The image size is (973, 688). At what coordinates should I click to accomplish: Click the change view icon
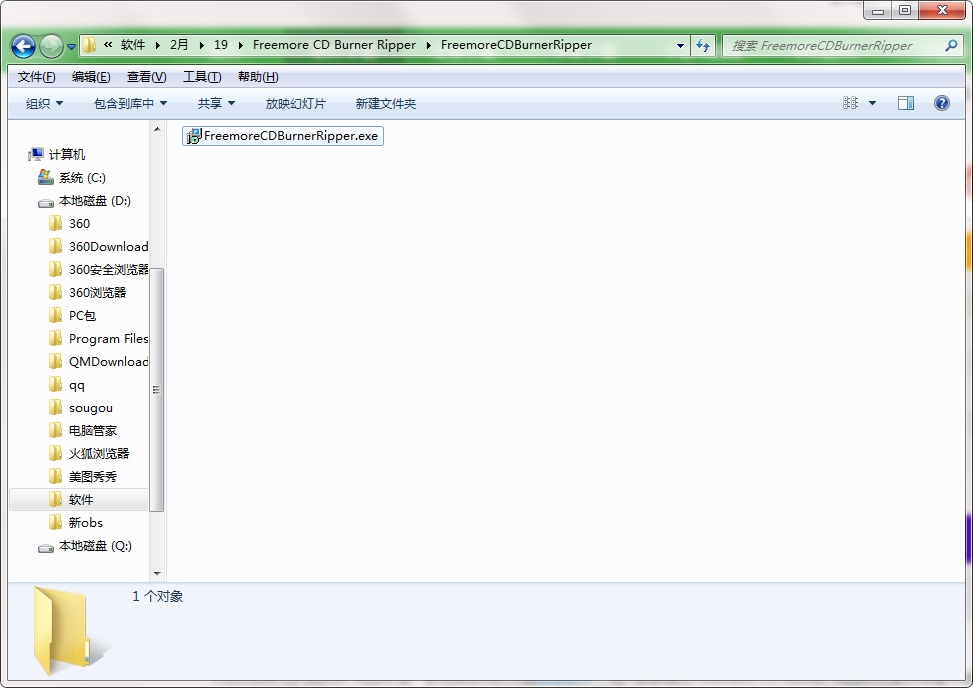[850, 103]
